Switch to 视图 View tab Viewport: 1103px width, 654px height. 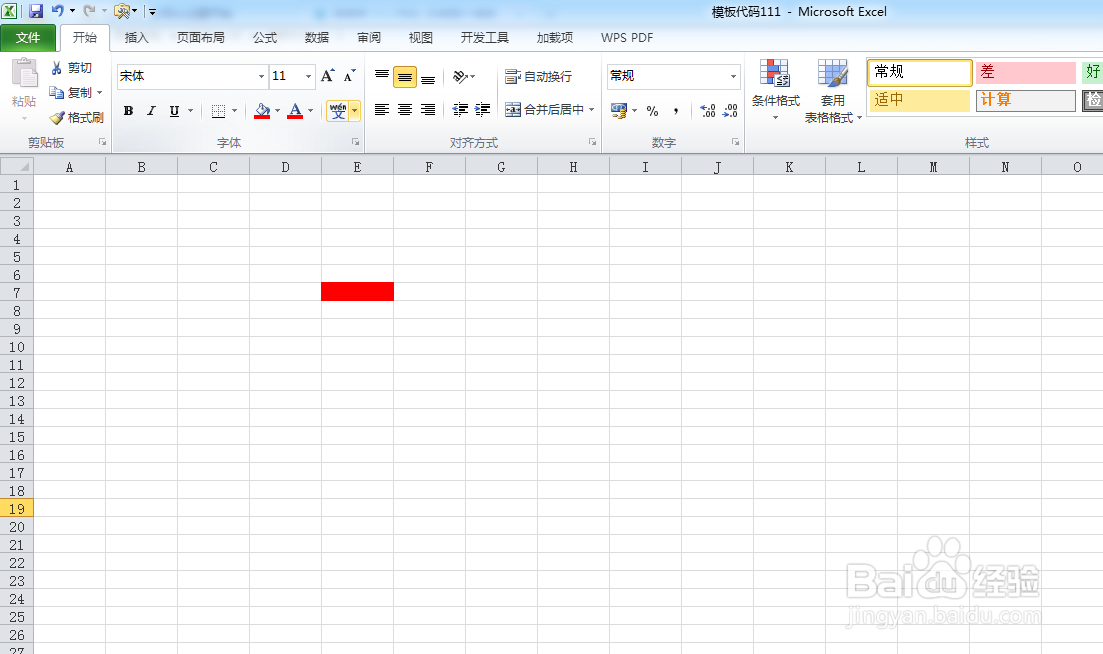tap(421, 38)
